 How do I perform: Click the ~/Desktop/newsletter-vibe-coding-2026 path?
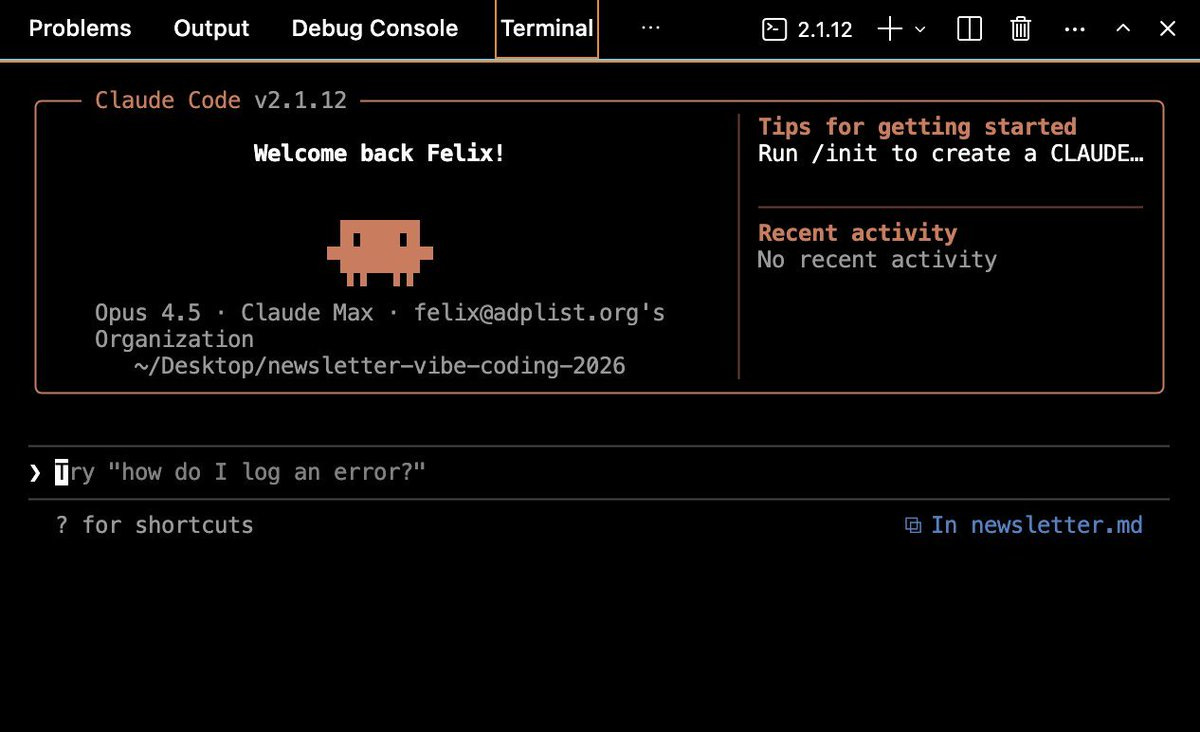coord(380,366)
